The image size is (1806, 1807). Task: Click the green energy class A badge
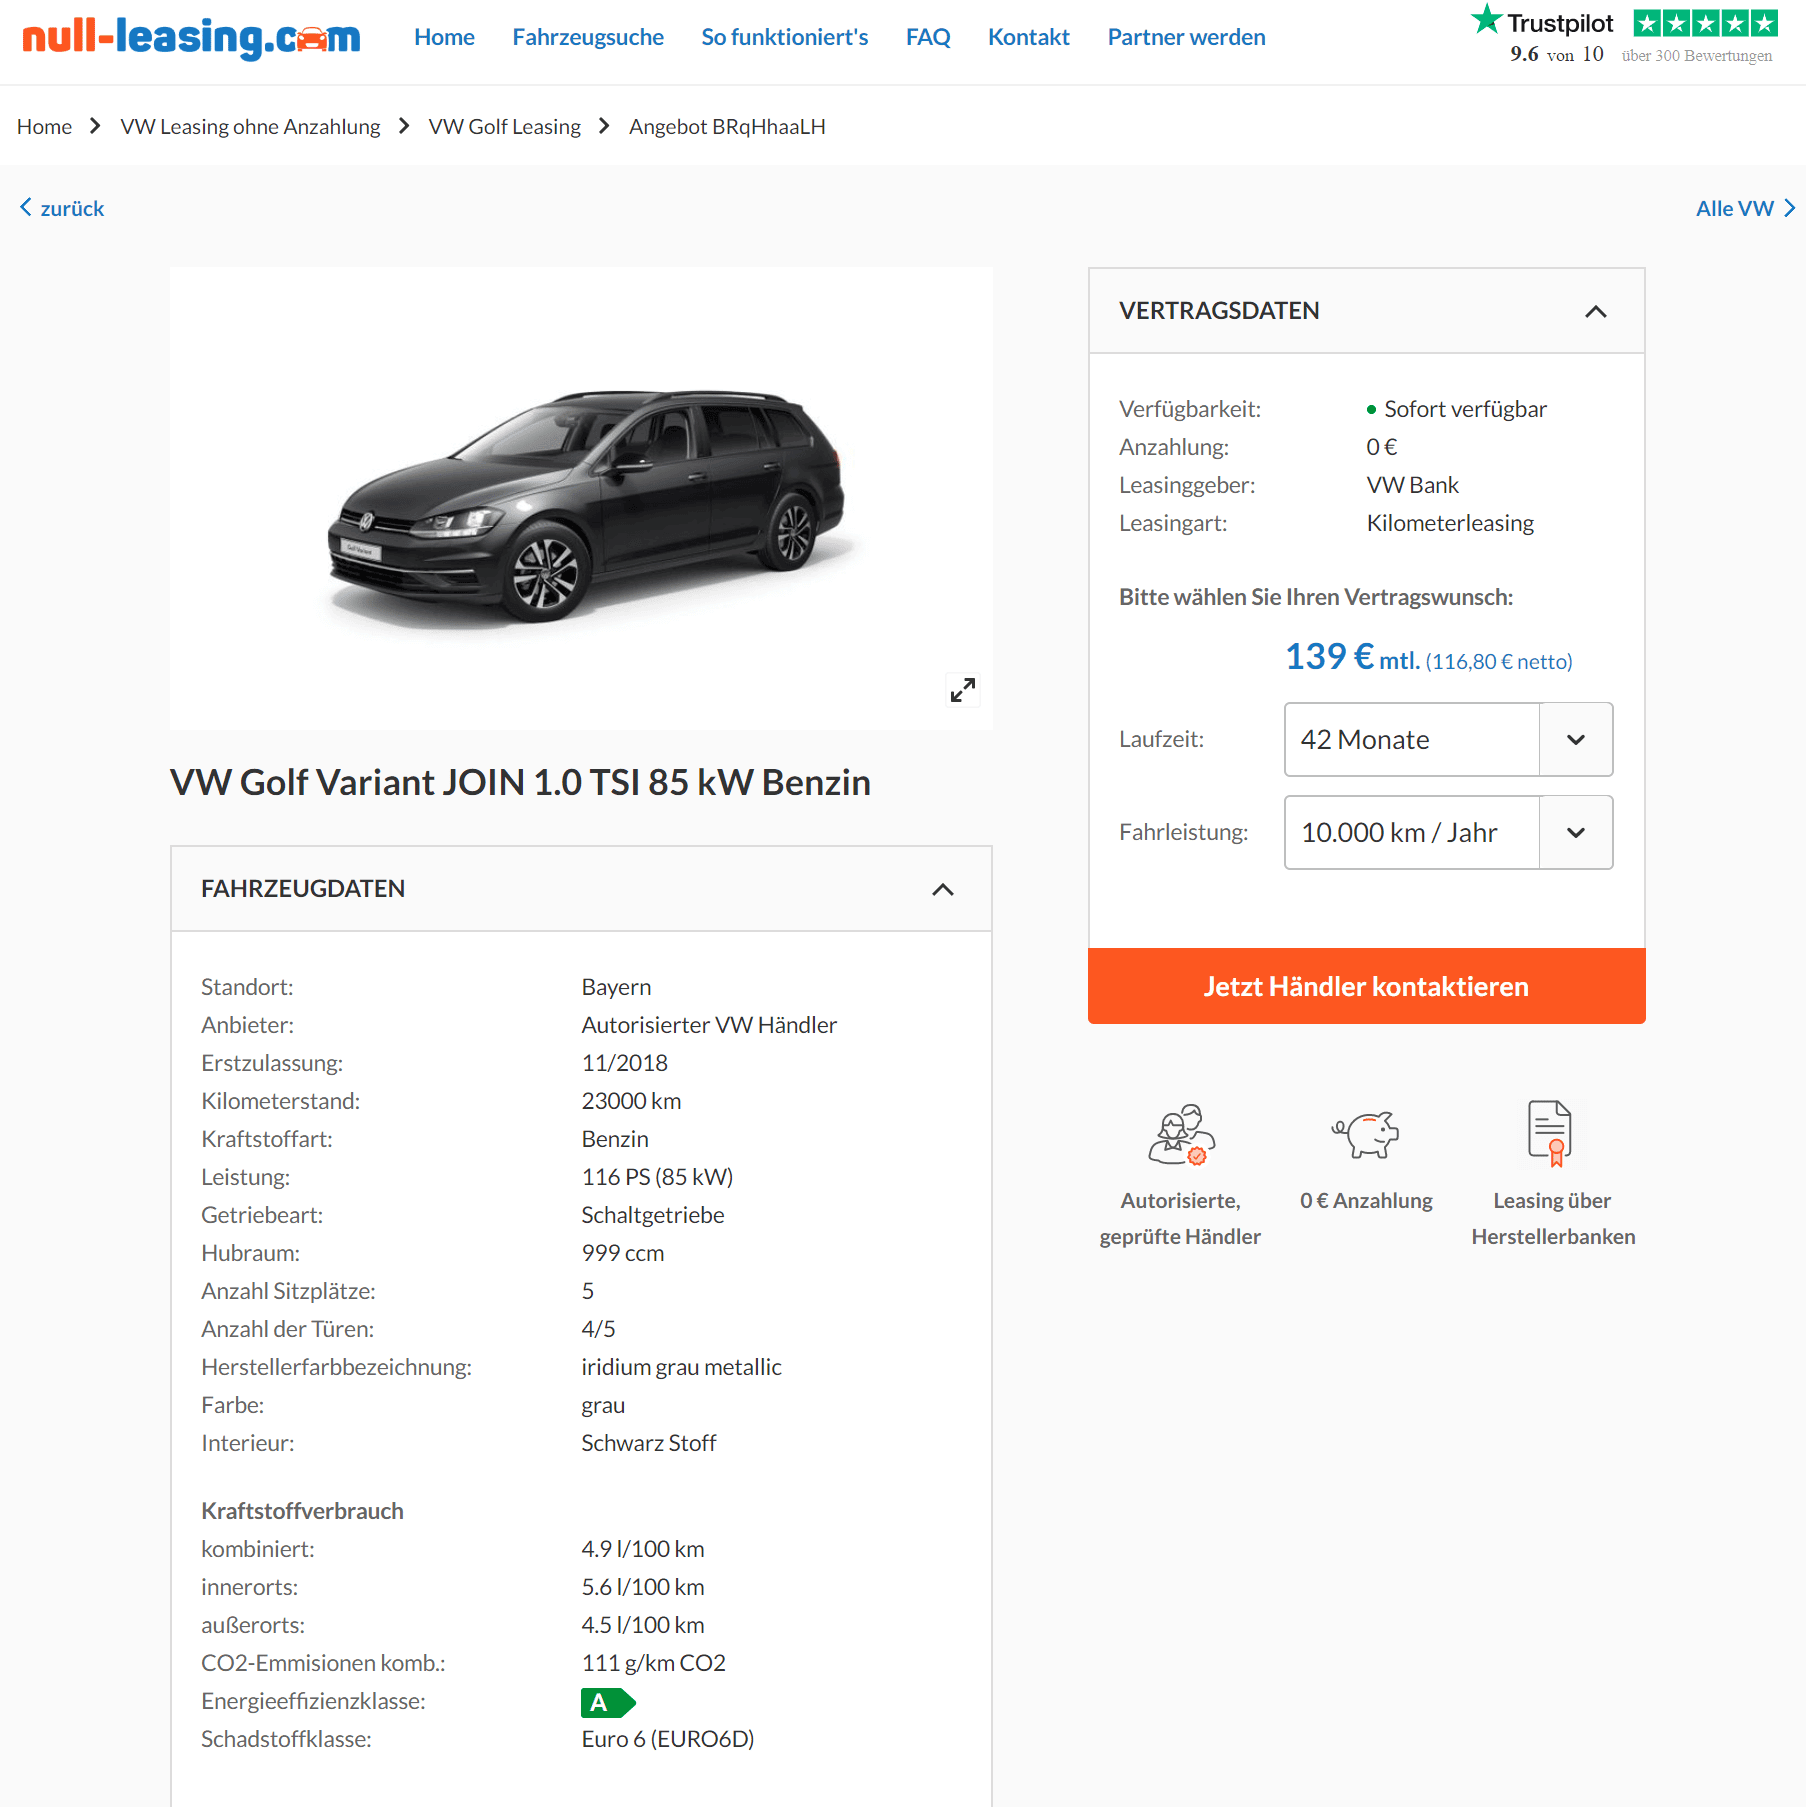608,1702
